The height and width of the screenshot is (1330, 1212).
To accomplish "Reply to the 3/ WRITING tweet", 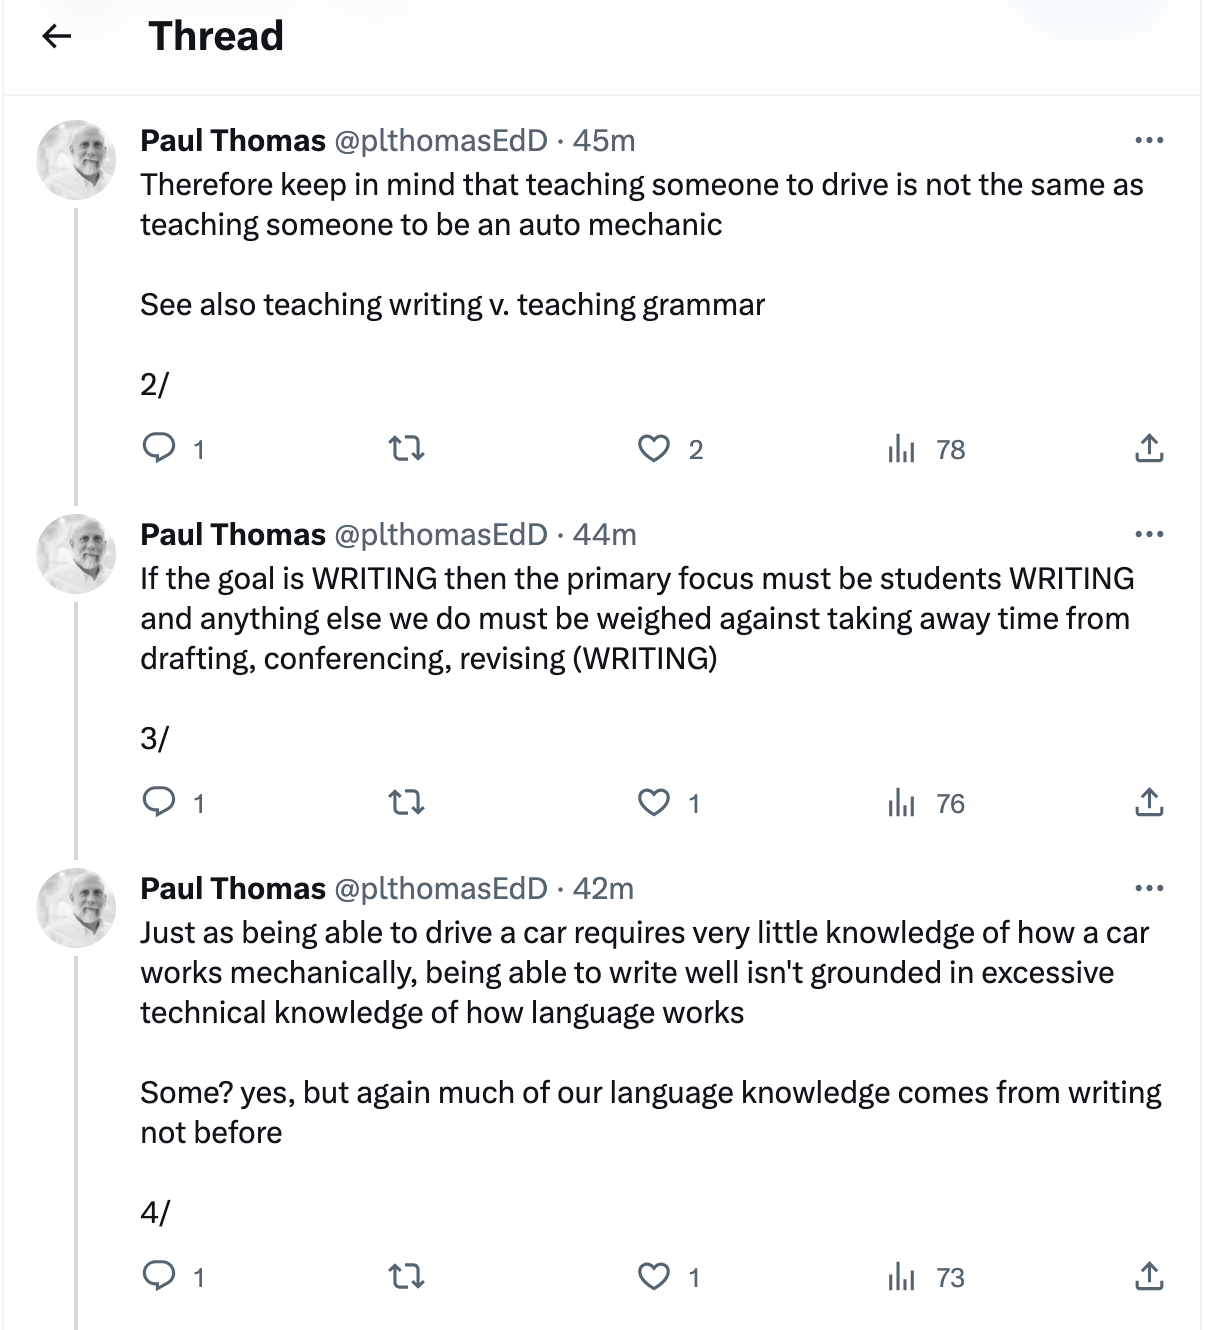I will click(x=160, y=802).
